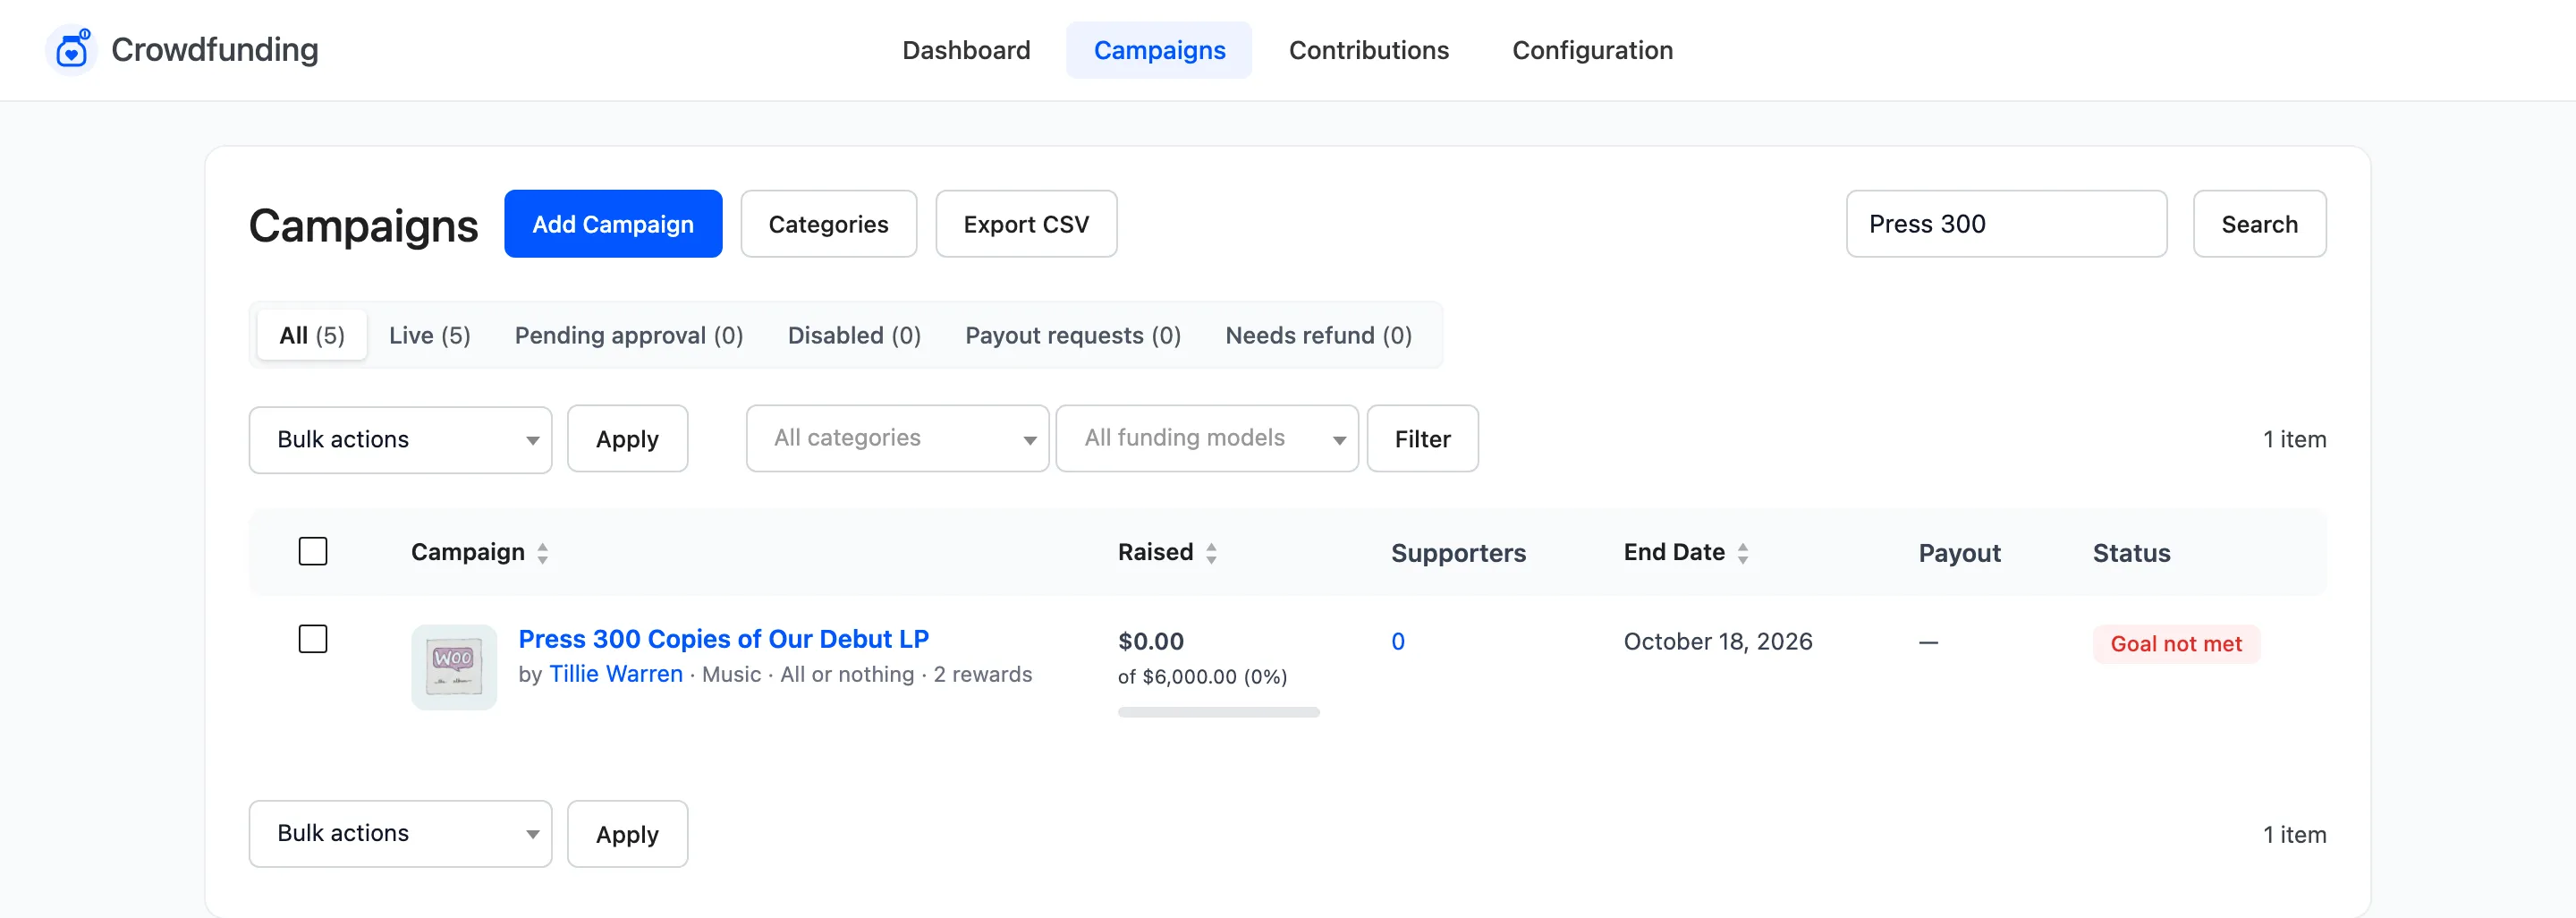Open the Tillie Warren author link
Viewport: 2576px width, 918px height.
(616, 674)
